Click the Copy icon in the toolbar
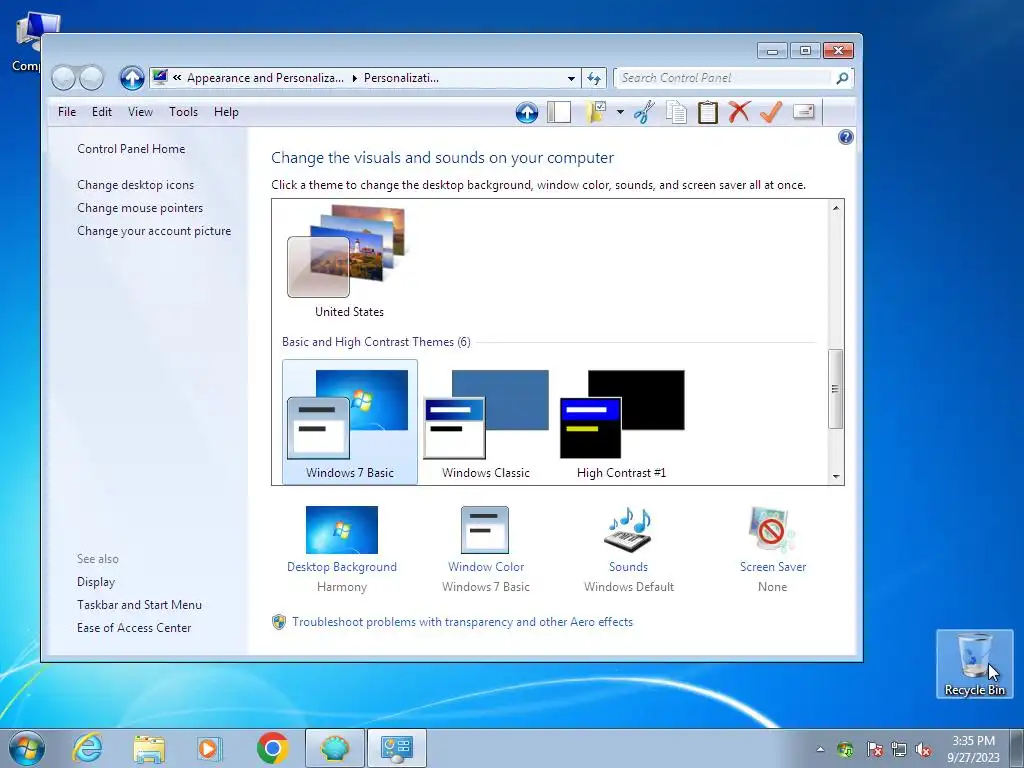 point(676,112)
